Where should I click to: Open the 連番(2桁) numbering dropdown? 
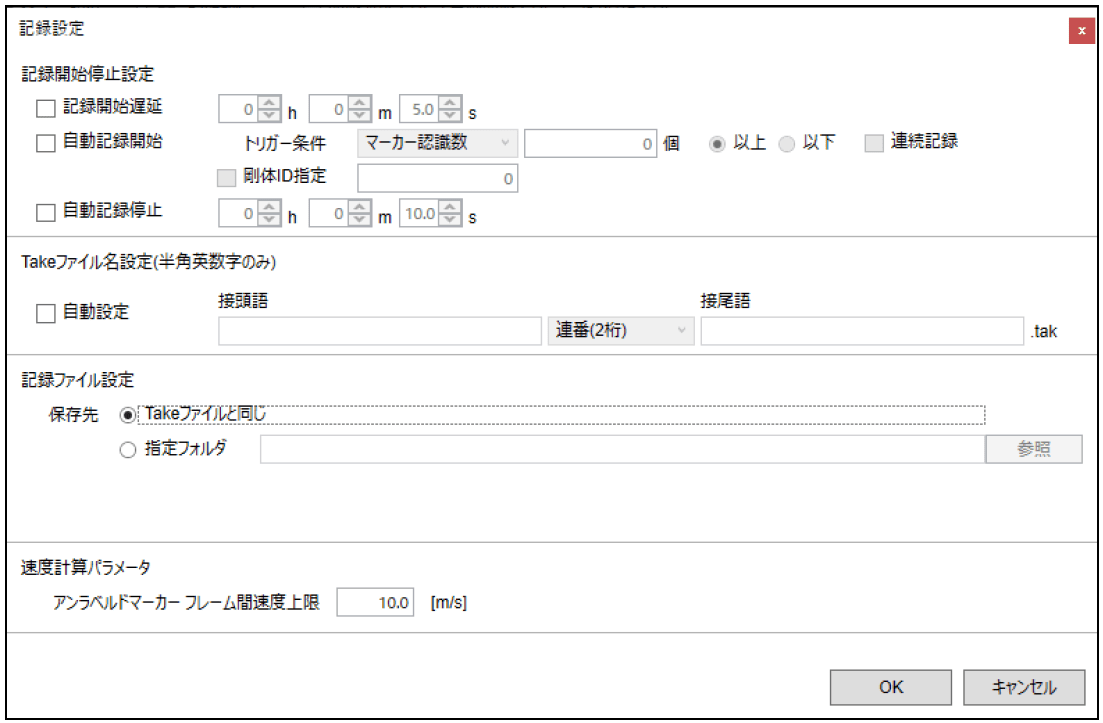pyautogui.click(x=621, y=331)
